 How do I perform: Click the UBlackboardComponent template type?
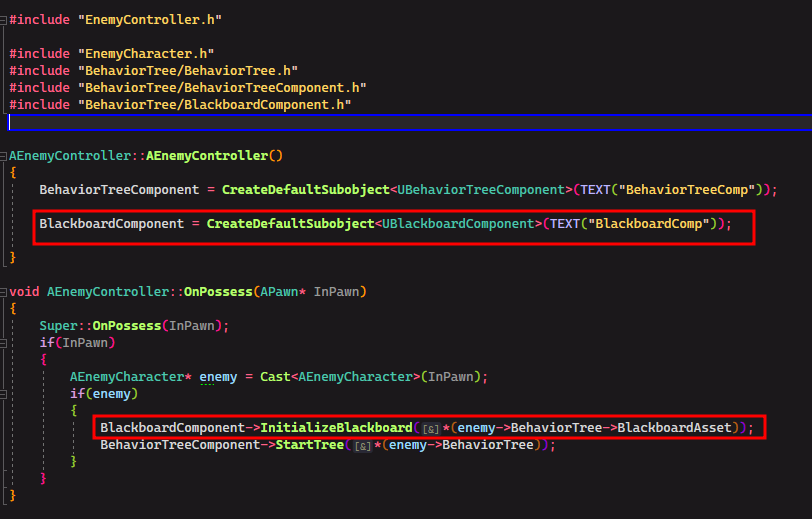[458, 224]
